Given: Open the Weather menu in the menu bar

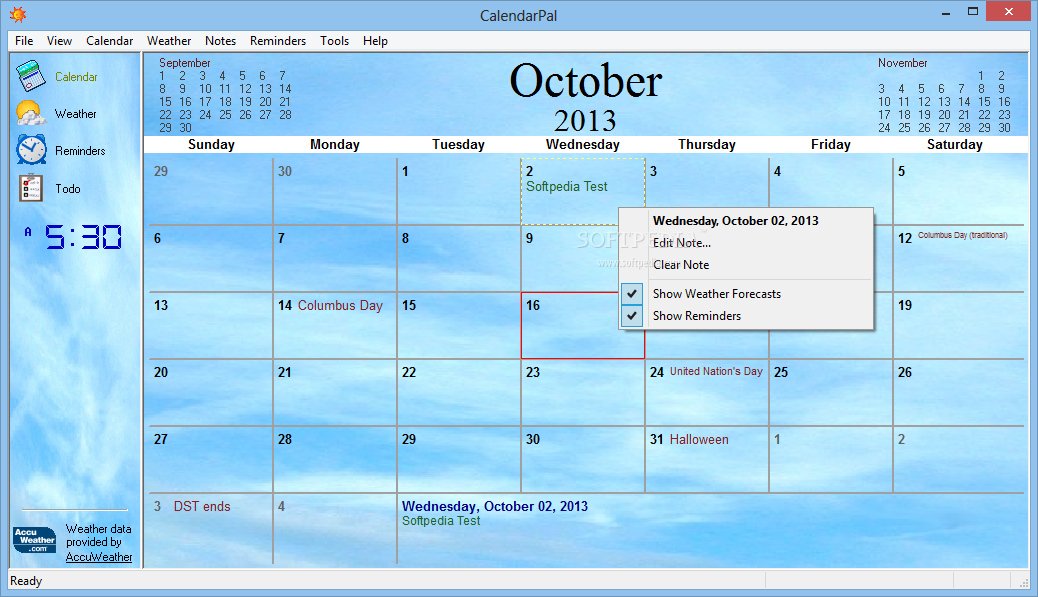Looking at the screenshot, I should coord(169,41).
